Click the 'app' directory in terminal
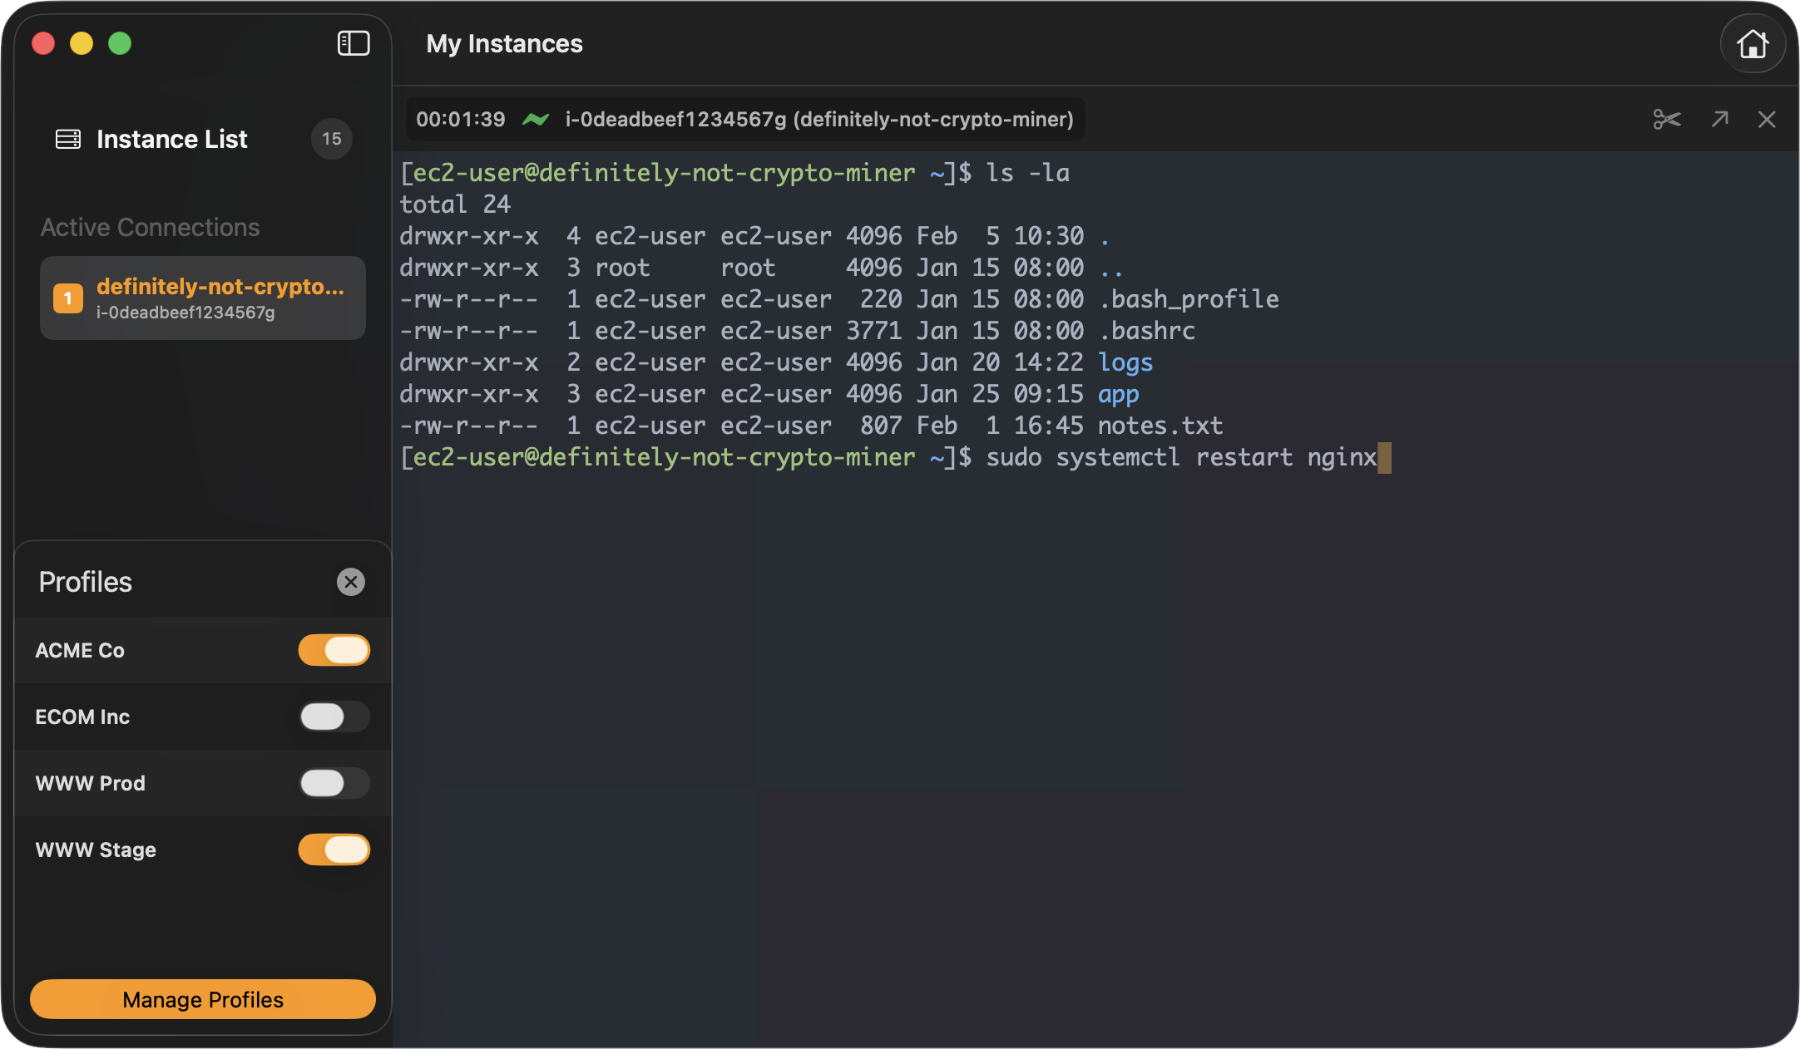 coord(1118,395)
